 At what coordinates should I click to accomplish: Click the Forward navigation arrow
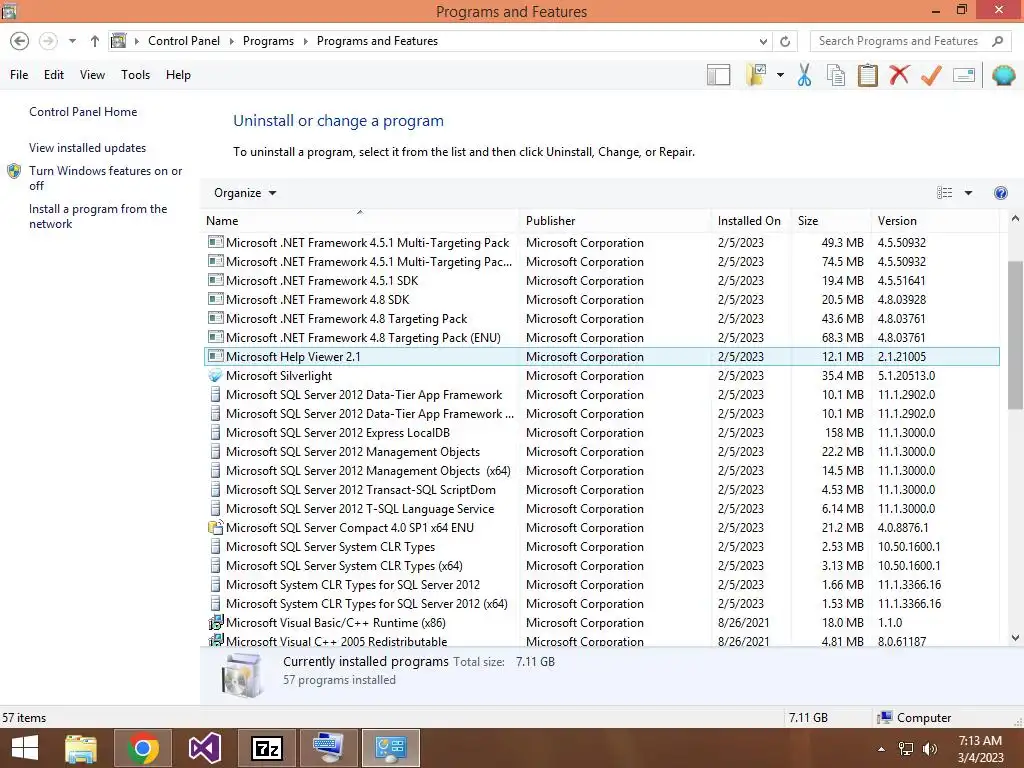[x=48, y=41]
